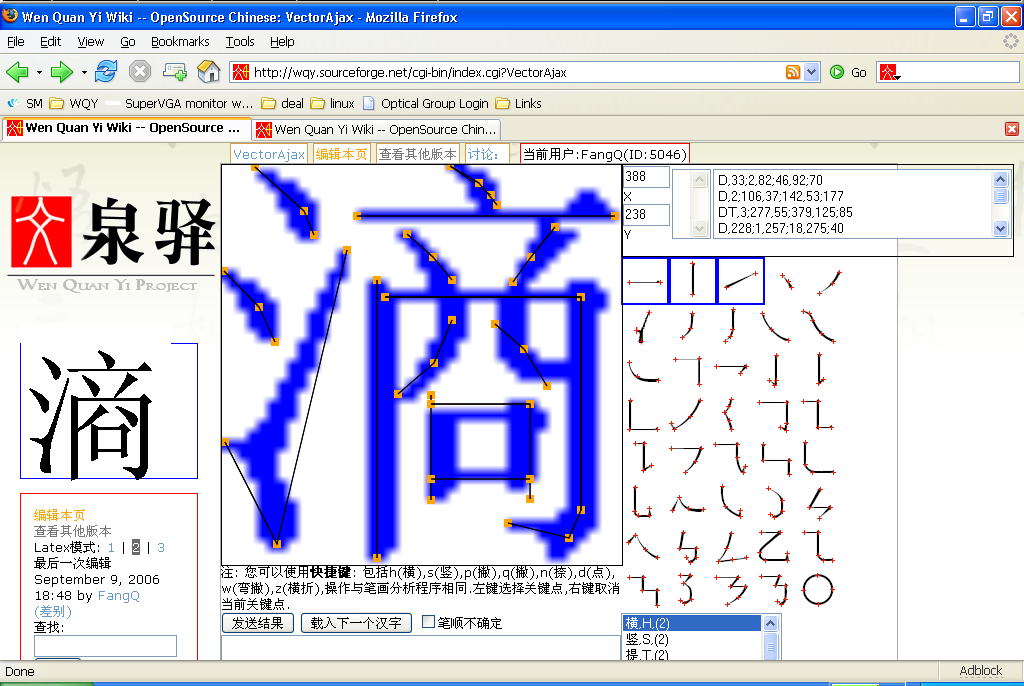
Task: Open the Edit menu
Action: coord(50,42)
